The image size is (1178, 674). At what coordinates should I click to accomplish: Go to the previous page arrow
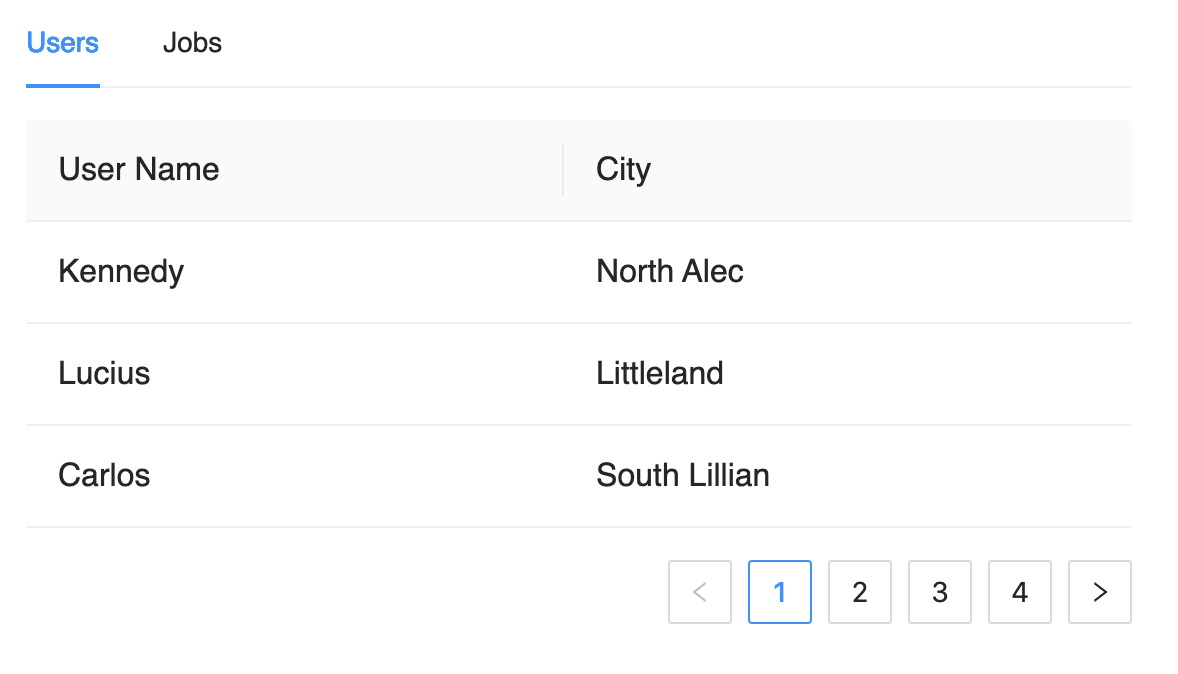700,592
